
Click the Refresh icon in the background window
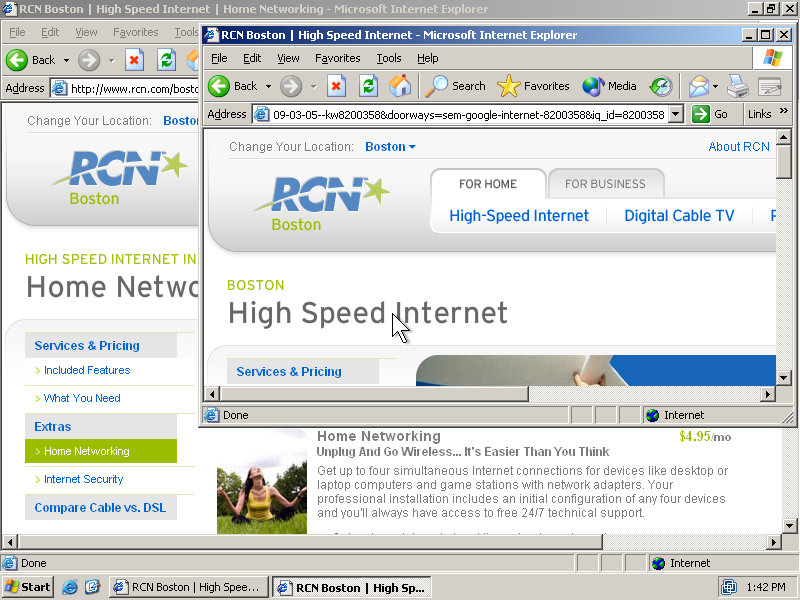coord(166,60)
